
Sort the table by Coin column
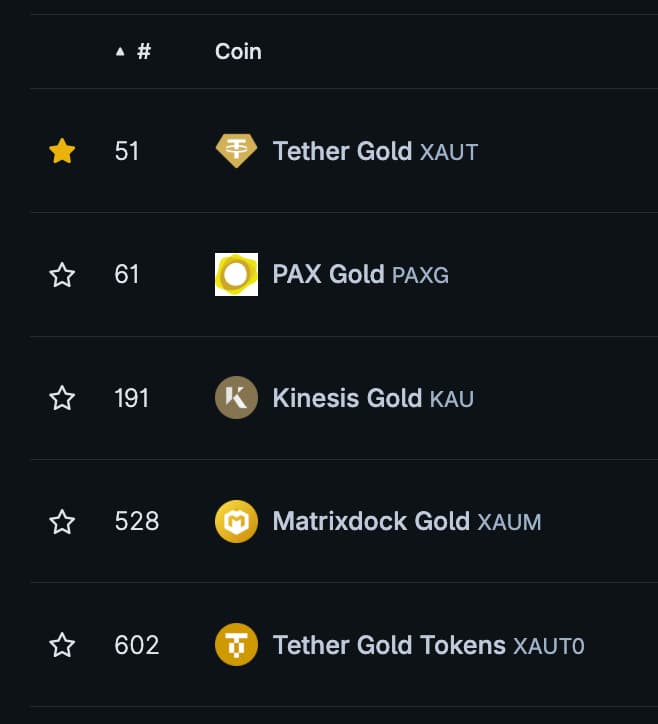(x=238, y=51)
